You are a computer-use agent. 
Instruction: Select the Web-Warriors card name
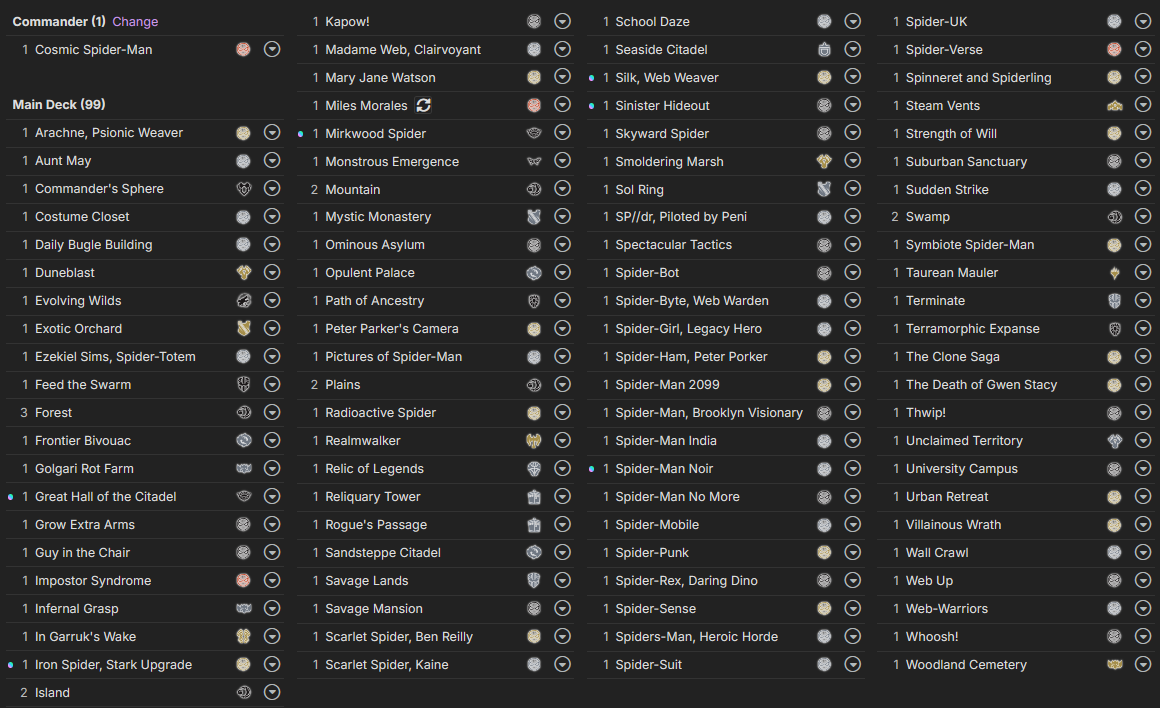[946, 608]
